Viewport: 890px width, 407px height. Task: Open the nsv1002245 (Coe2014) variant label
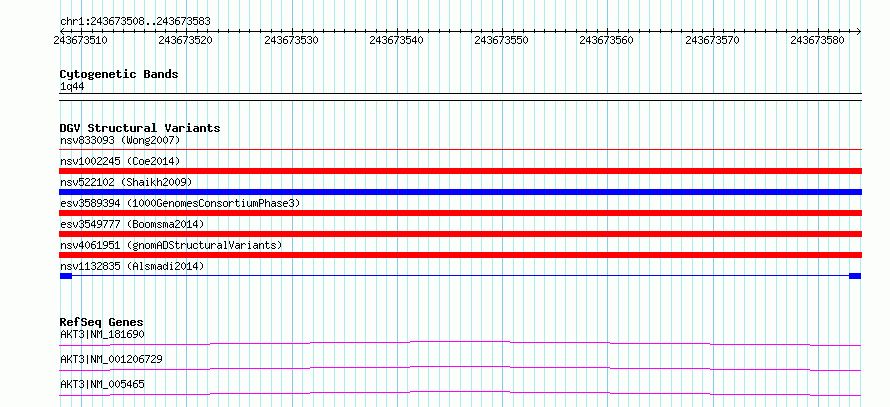[x=120, y=161]
